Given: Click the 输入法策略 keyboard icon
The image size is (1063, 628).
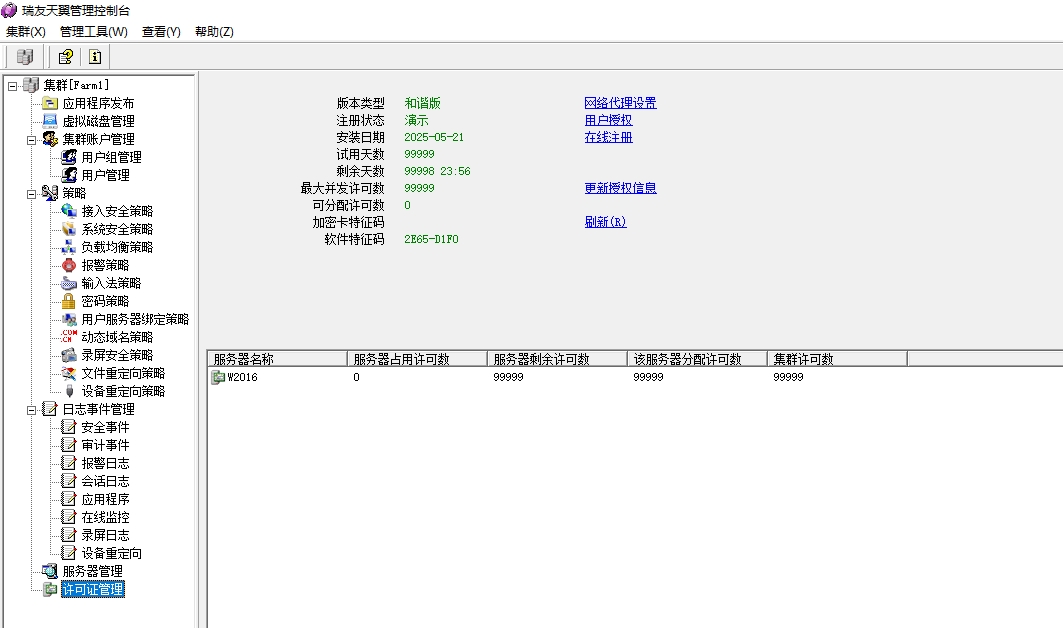Looking at the screenshot, I should tap(68, 283).
